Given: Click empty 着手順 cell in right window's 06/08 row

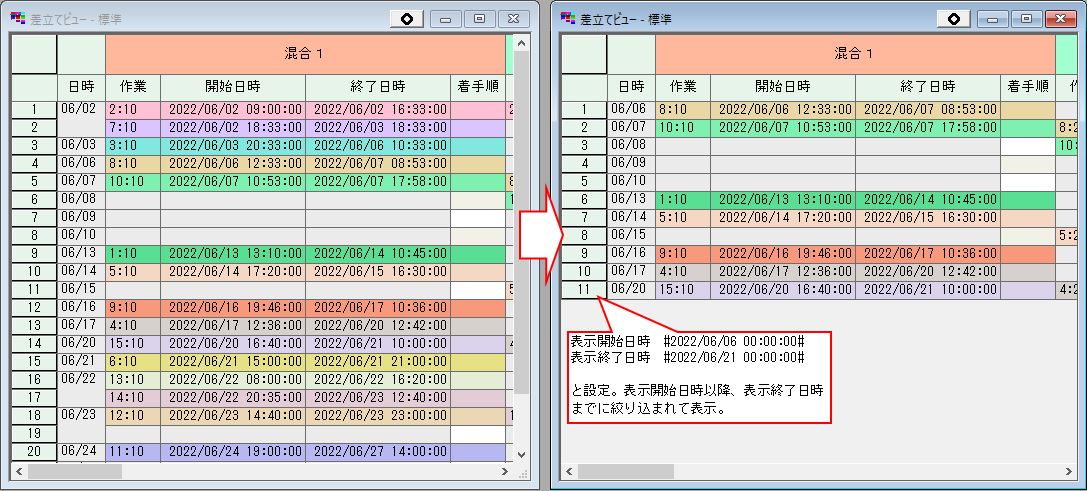Looking at the screenshot, I should [1028, 146].
